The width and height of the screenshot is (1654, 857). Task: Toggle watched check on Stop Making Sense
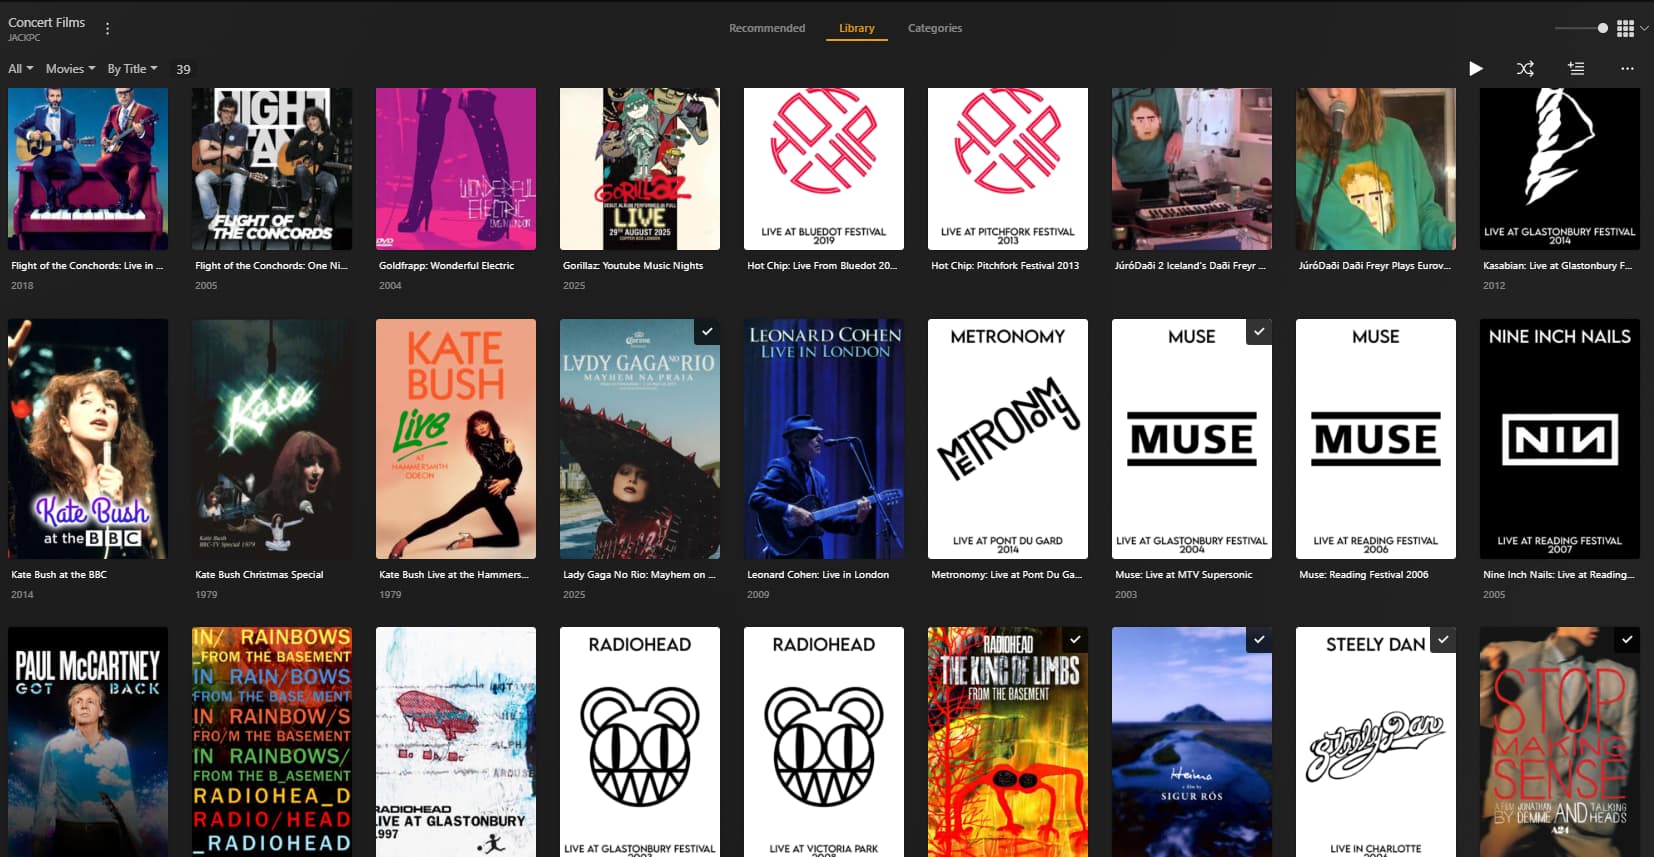point(1627,640)
